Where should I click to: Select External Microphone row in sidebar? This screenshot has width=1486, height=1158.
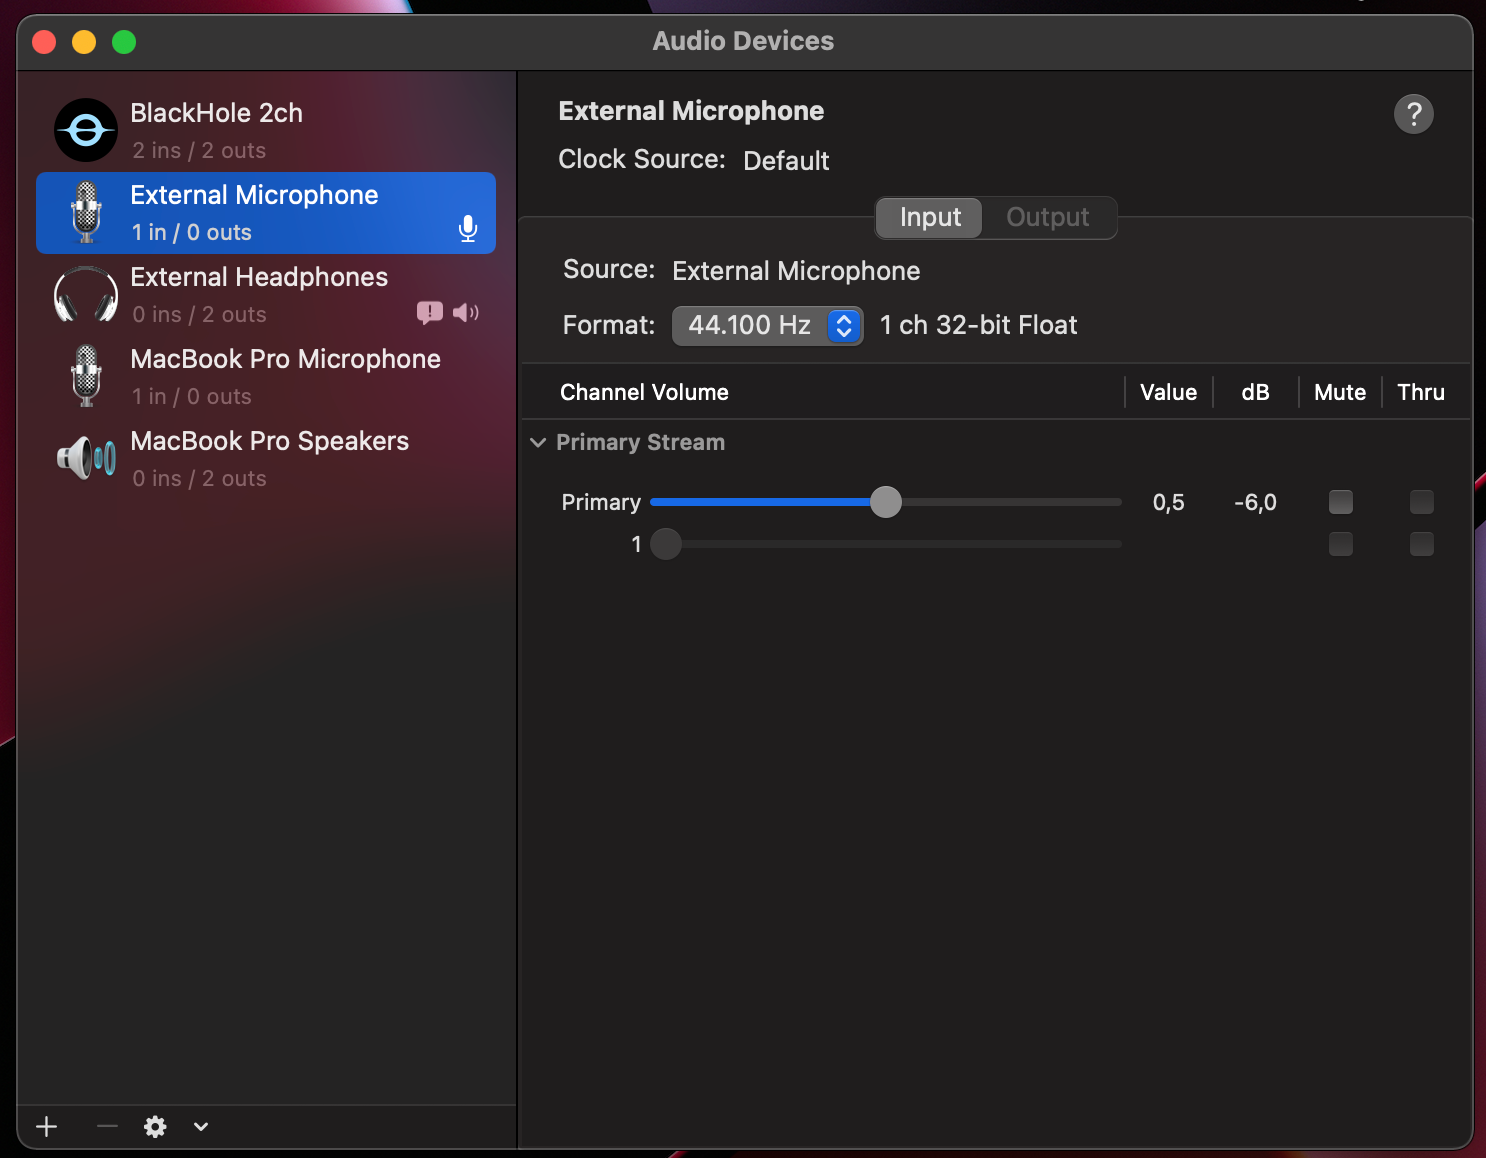click(x=266, y=212)
